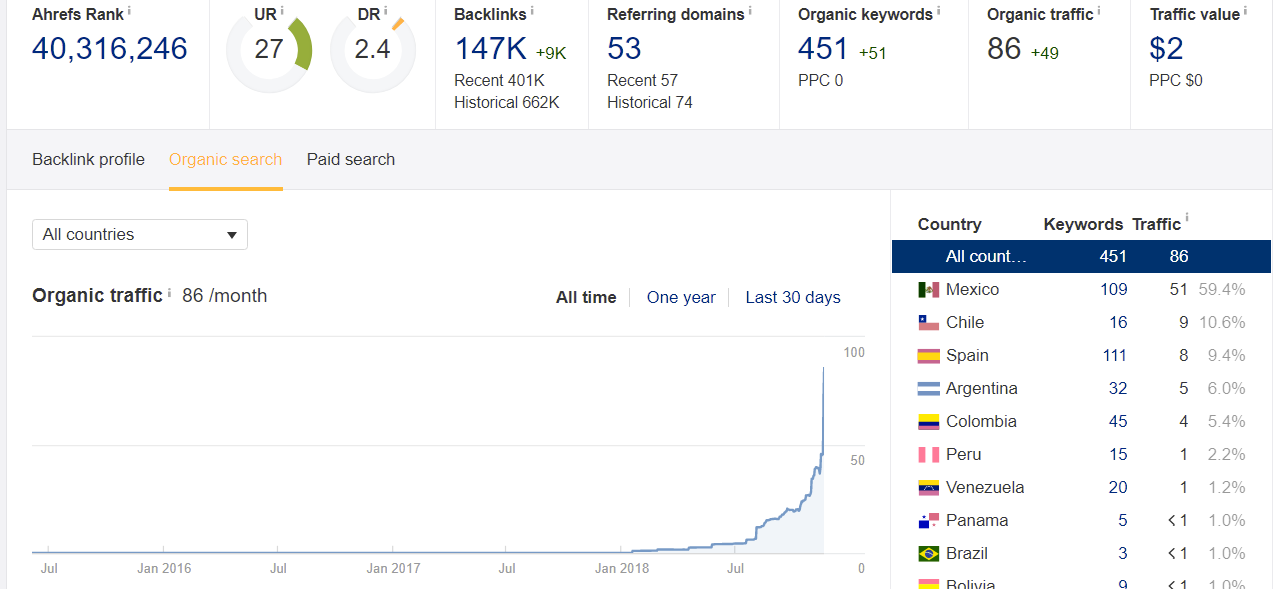Click Venezuela keywords count 20
Viewport: 1281px width, 589px height.
1118,487
